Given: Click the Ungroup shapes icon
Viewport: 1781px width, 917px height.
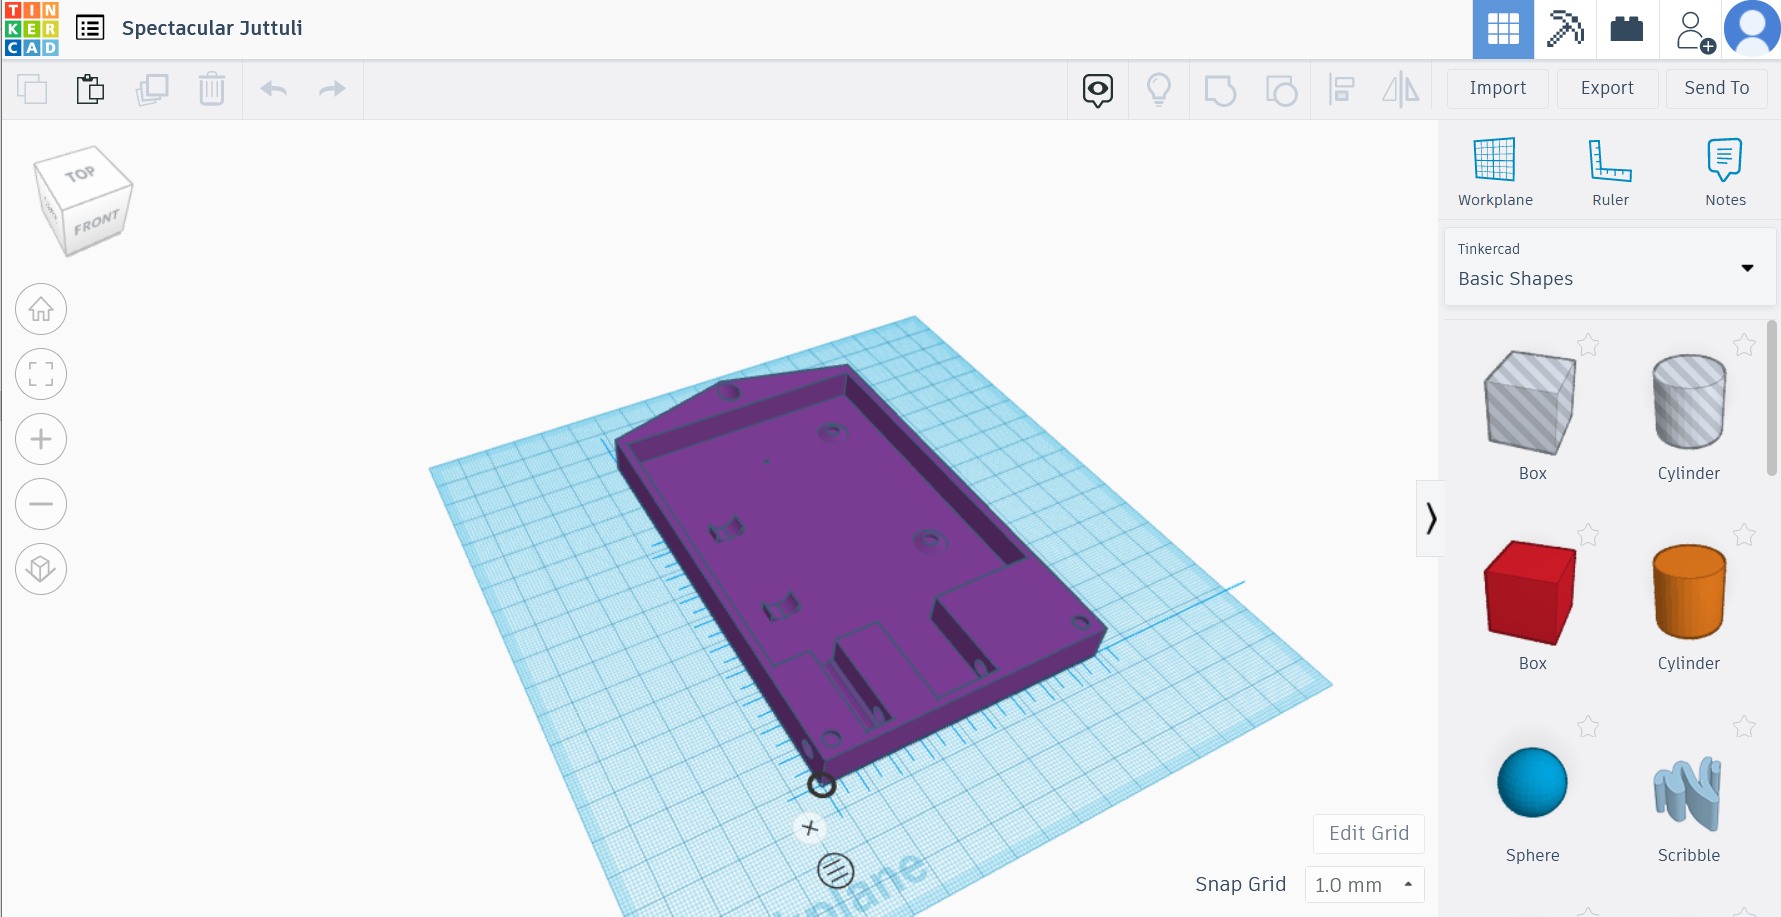Looking at the screenshot, I should (x=1281, y=90).
